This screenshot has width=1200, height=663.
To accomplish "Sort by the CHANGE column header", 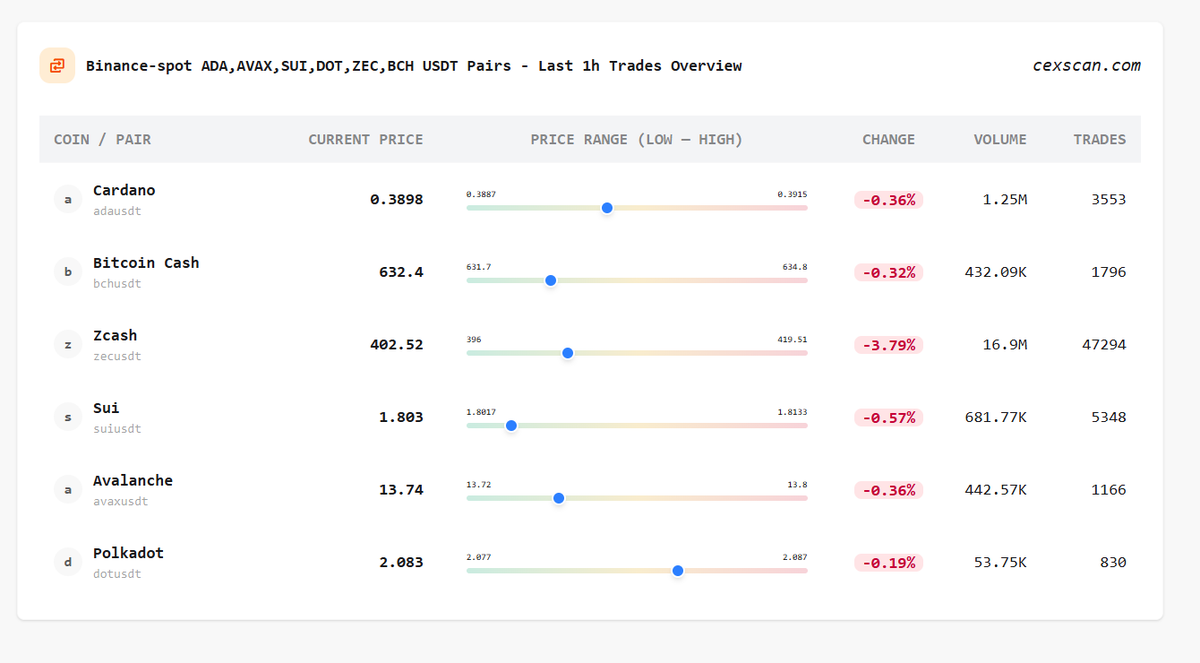I will (x=888, y=139).
